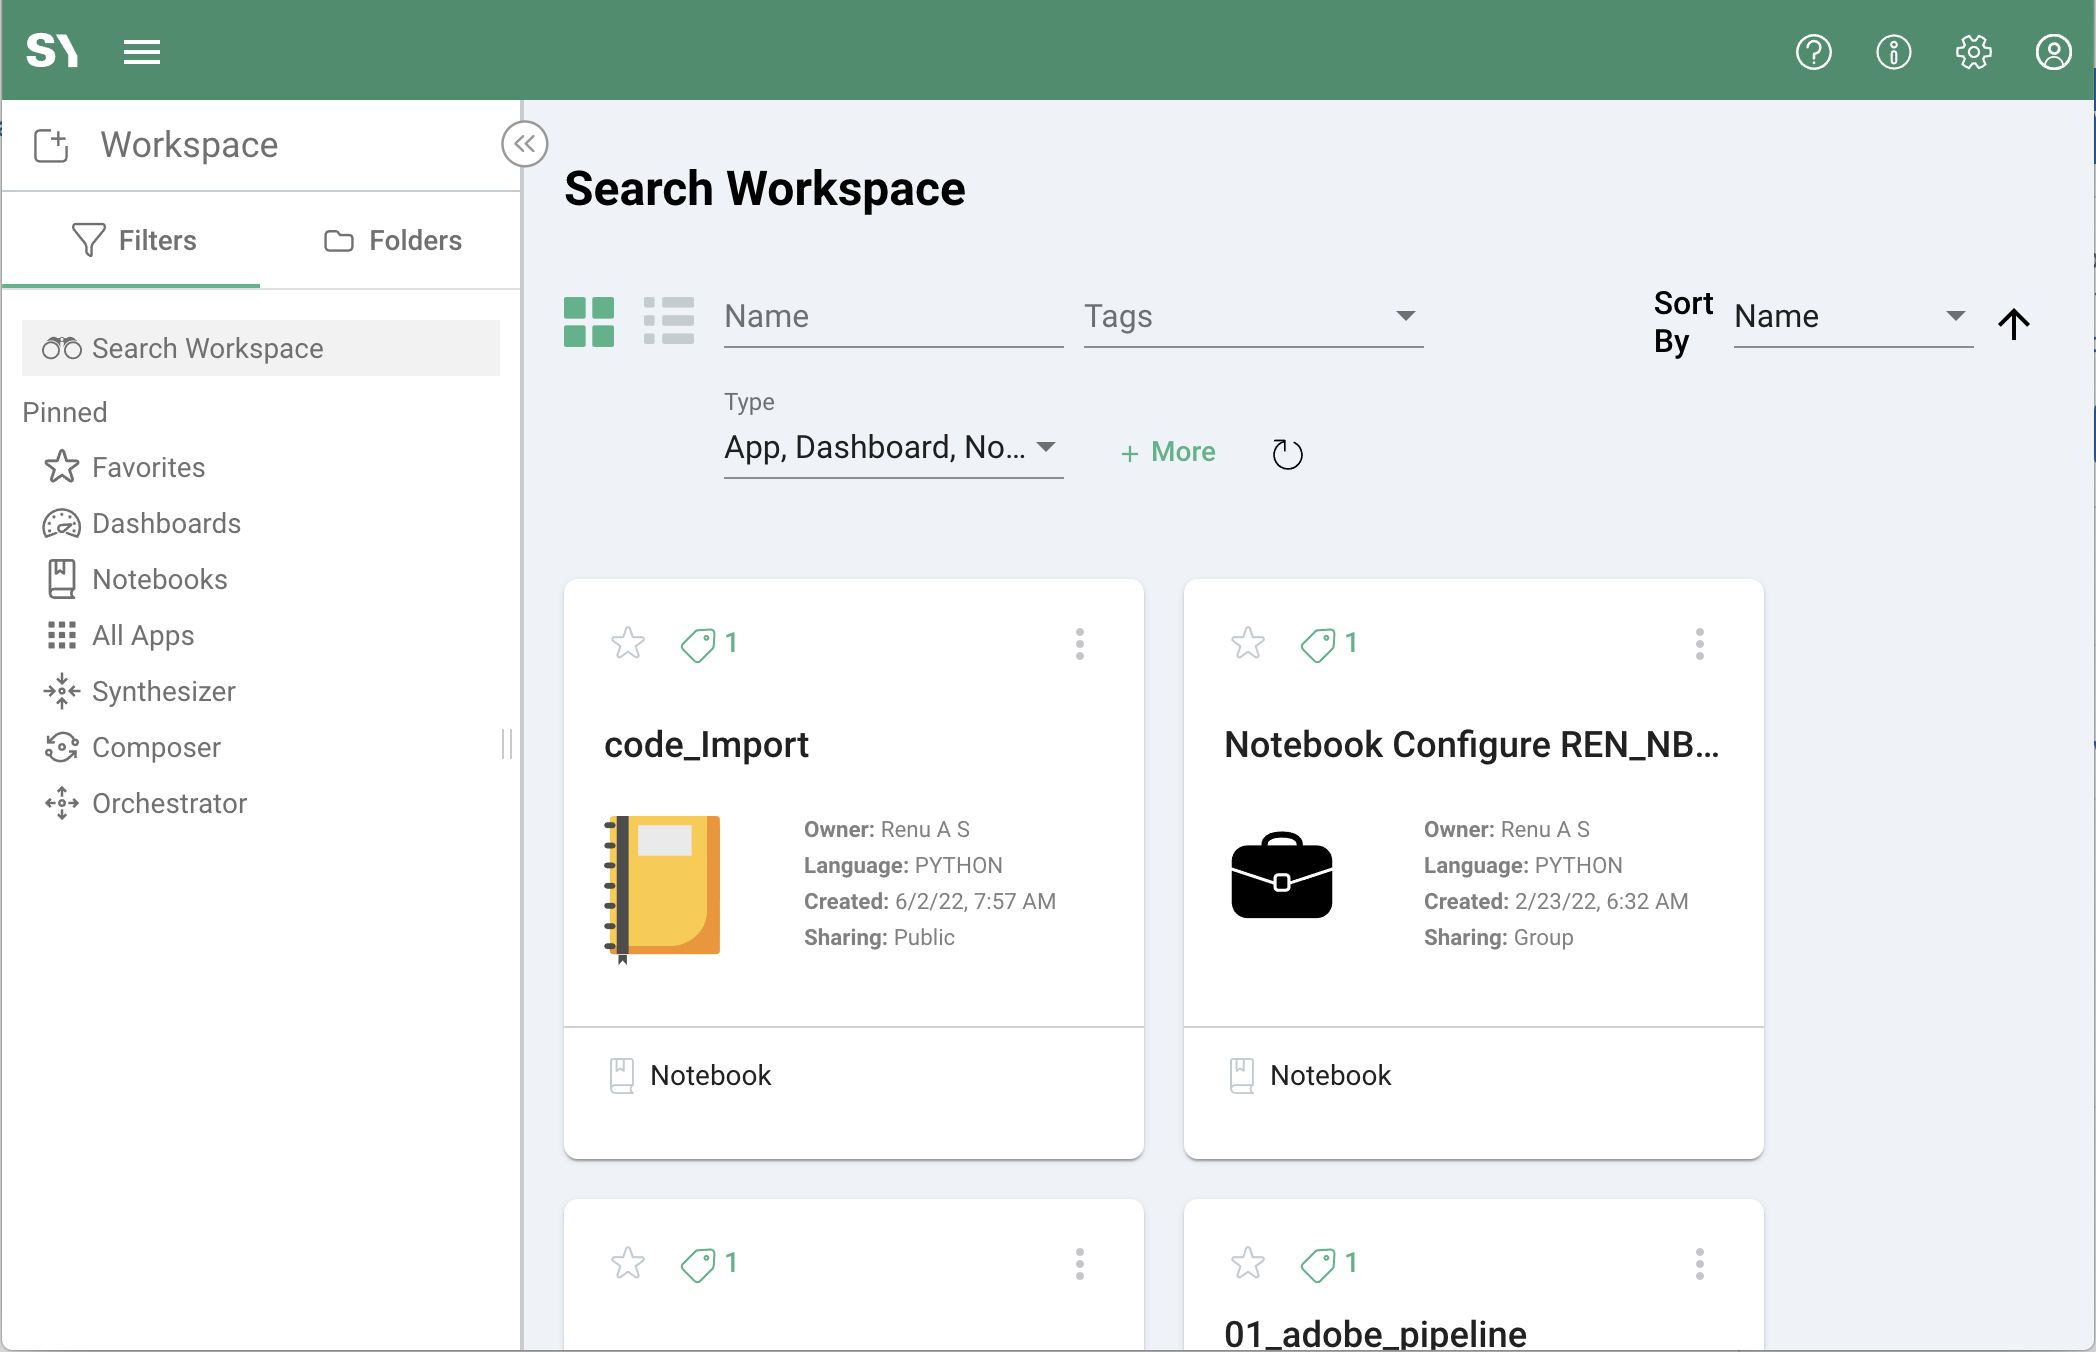The image size is (2096, 1352).
Task: Open the Notebooks section
Action: [159, 579]
